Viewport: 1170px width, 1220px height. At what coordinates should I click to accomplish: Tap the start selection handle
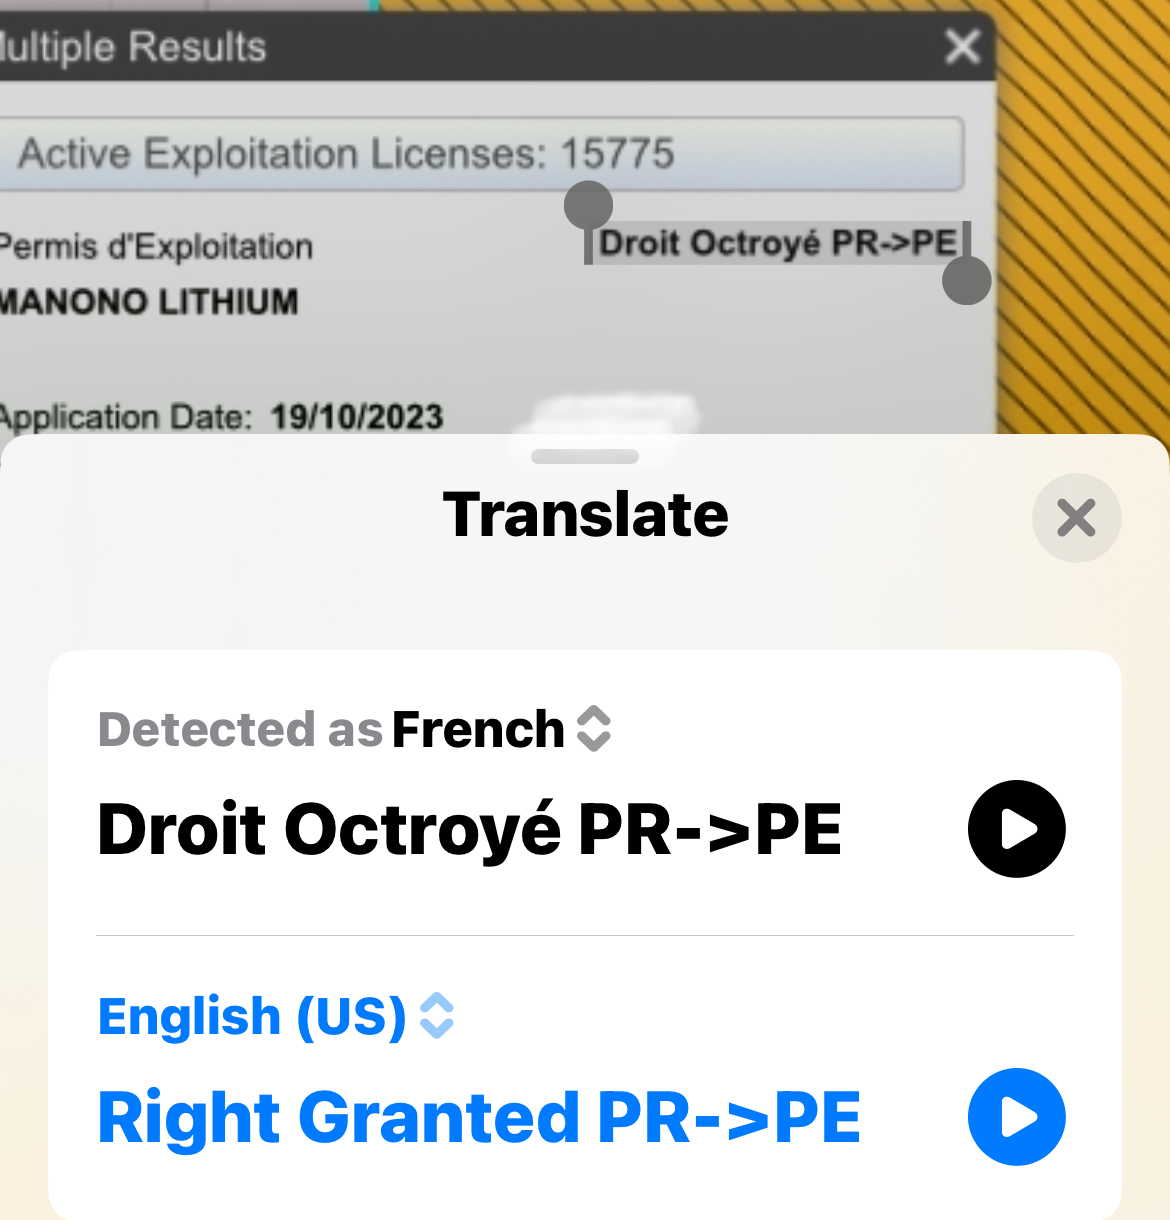pos(588,206)
